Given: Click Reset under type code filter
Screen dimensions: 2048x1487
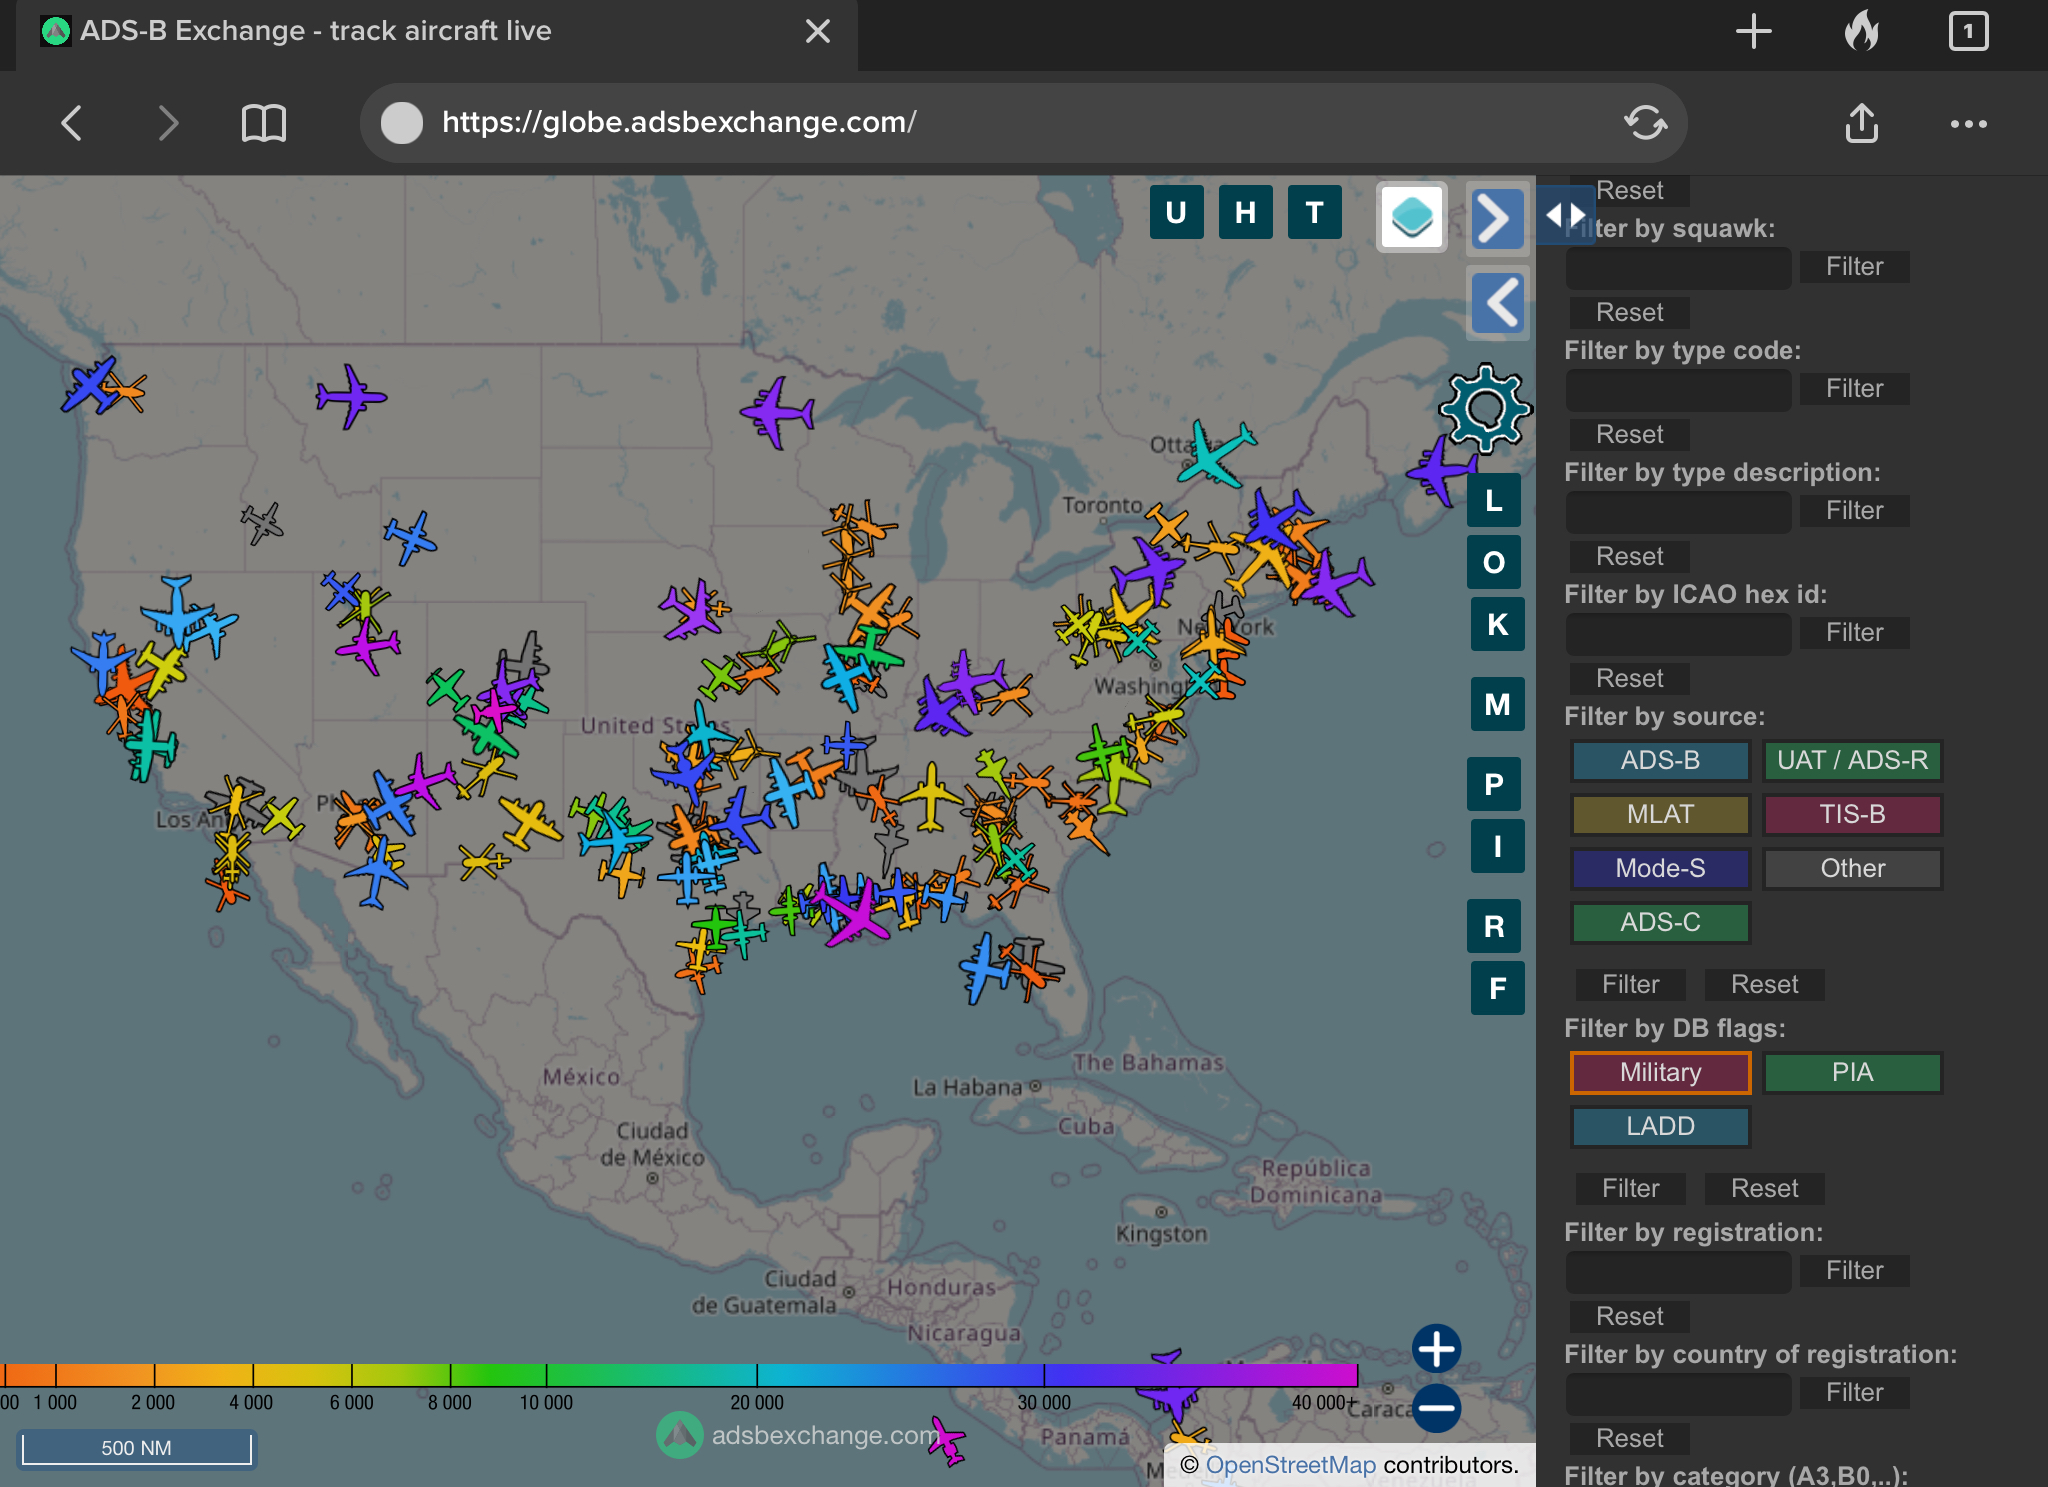Looking at the screenshot, I should coord(1629,434).
